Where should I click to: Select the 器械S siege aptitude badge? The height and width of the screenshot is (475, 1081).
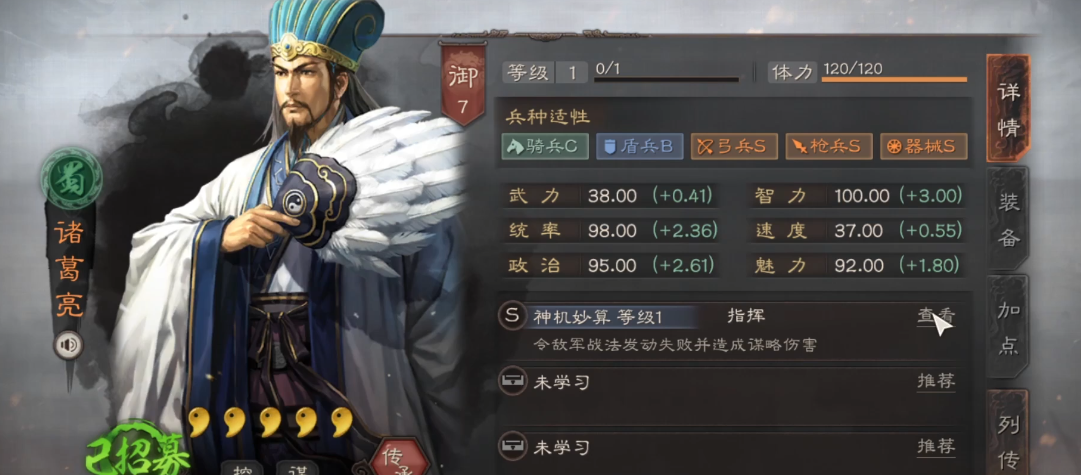tap(923, 146)
